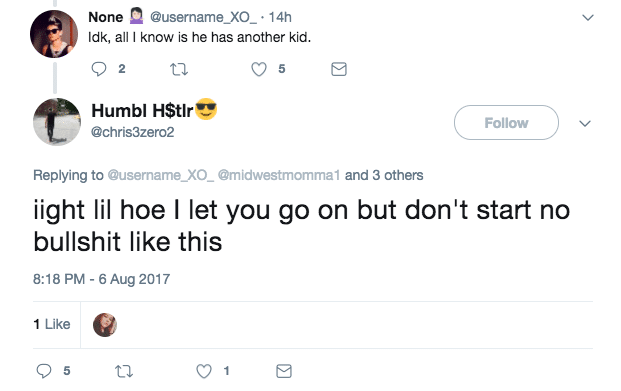Retweet the @username_XO_ tweet
This screenshot has height=391, width=621.
point(179,70)
